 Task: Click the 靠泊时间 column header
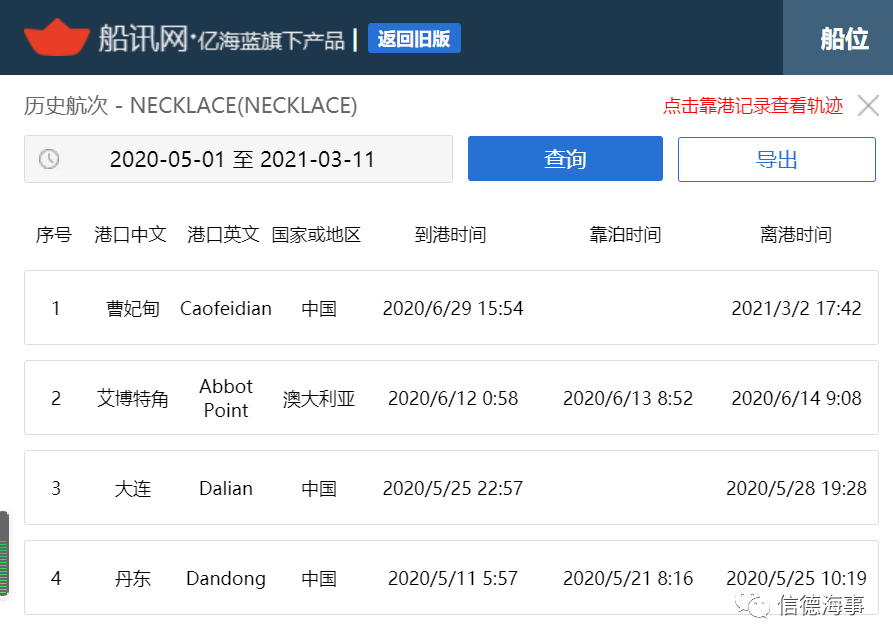click(625, 235)
